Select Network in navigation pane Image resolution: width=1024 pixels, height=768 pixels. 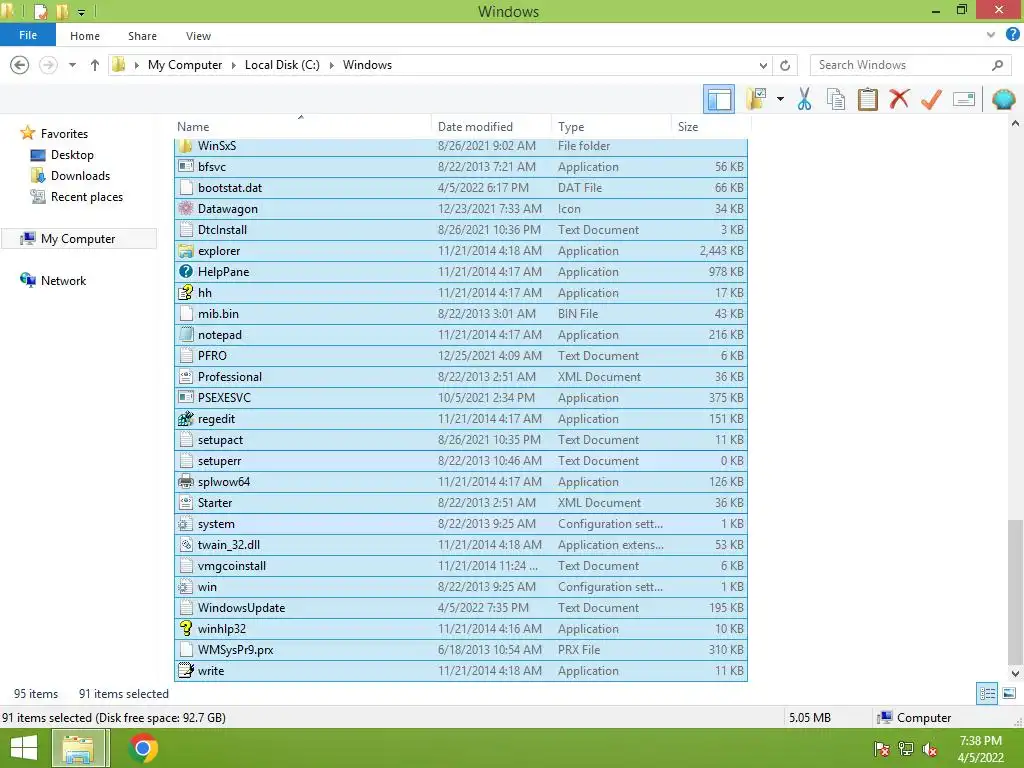63,280
